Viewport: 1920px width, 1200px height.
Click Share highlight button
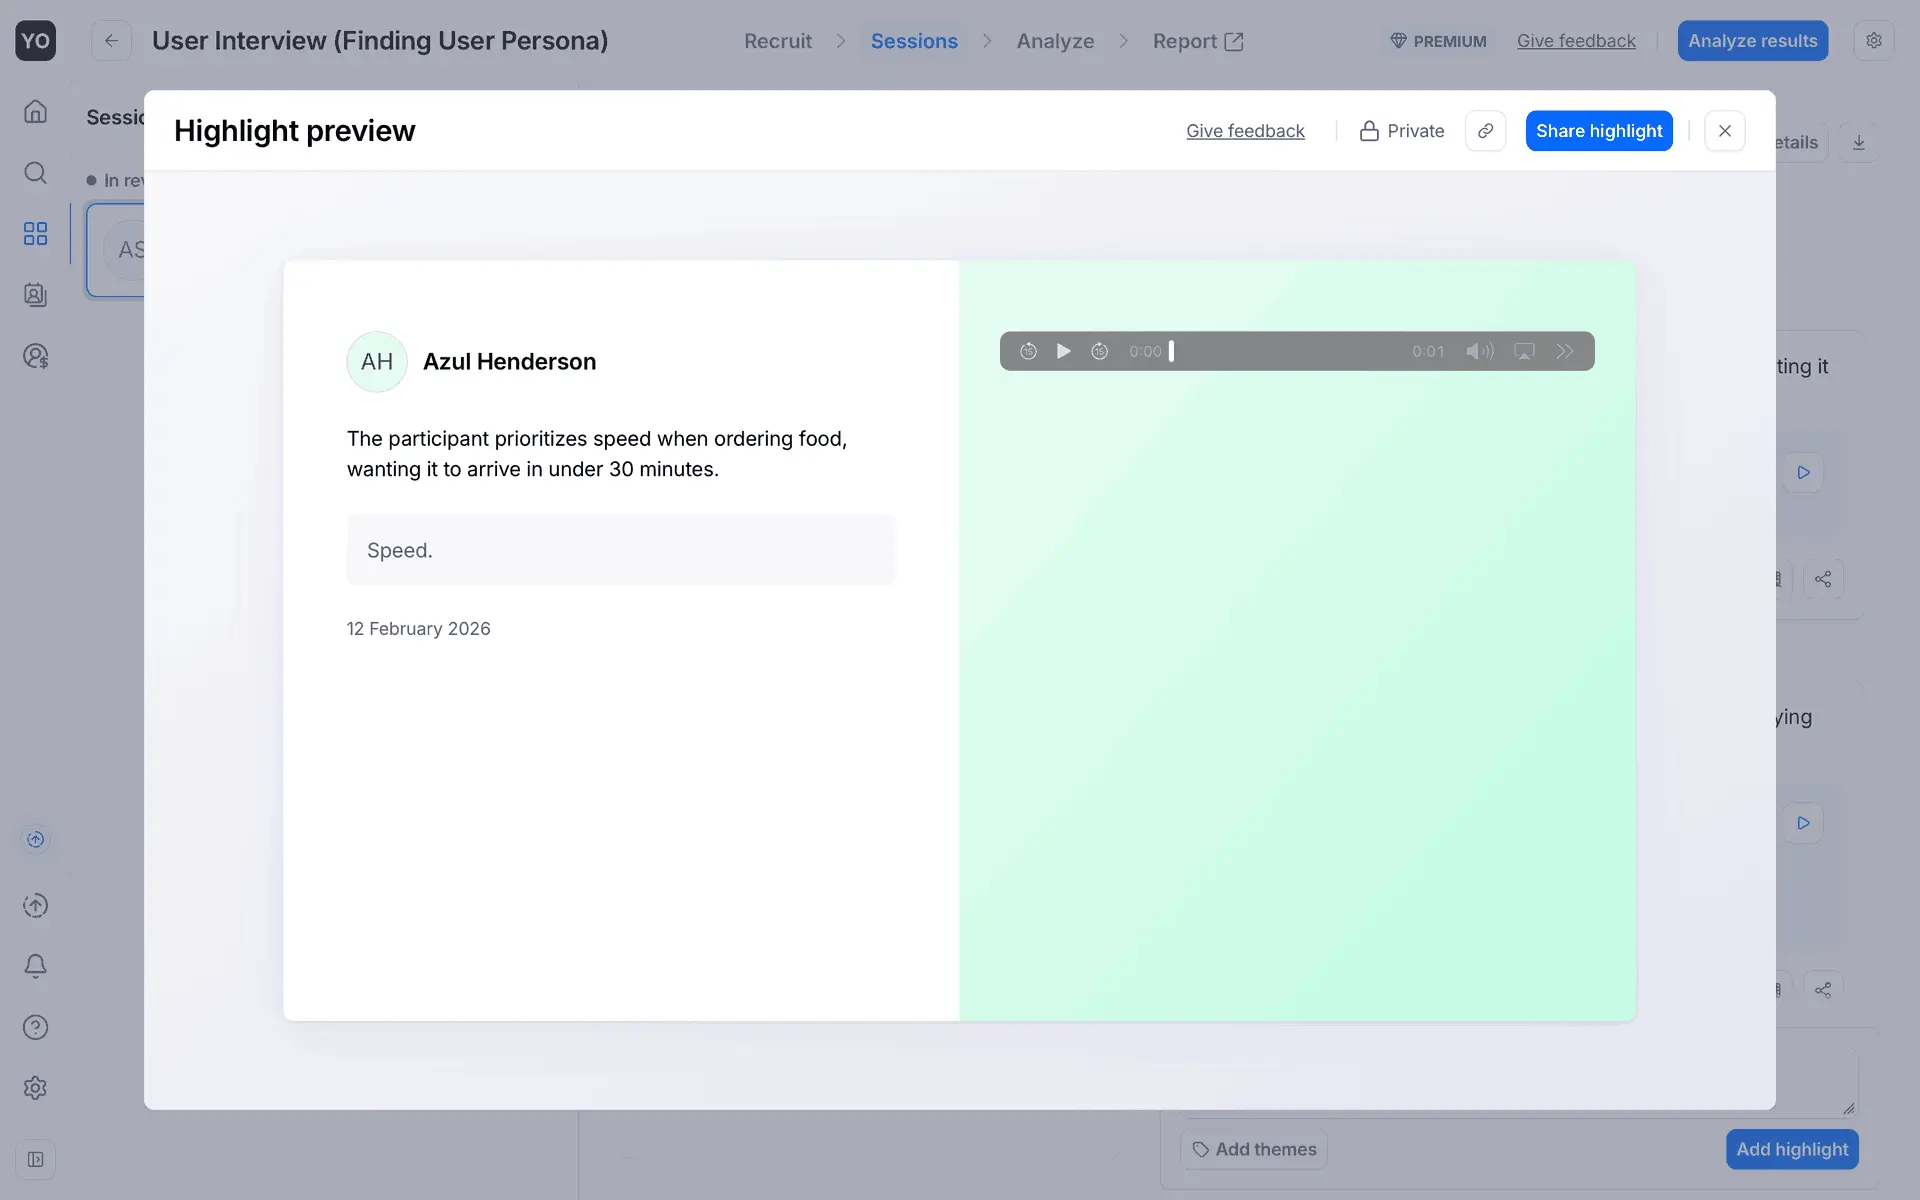[1598, 131]
